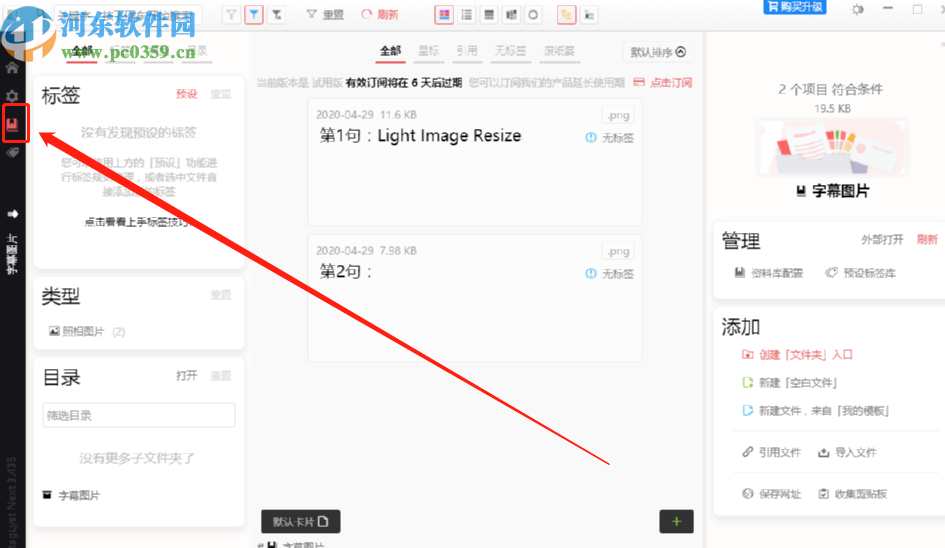Open the 默认排序 sort dropdown
Screen dimensions: 945x548
658,52
